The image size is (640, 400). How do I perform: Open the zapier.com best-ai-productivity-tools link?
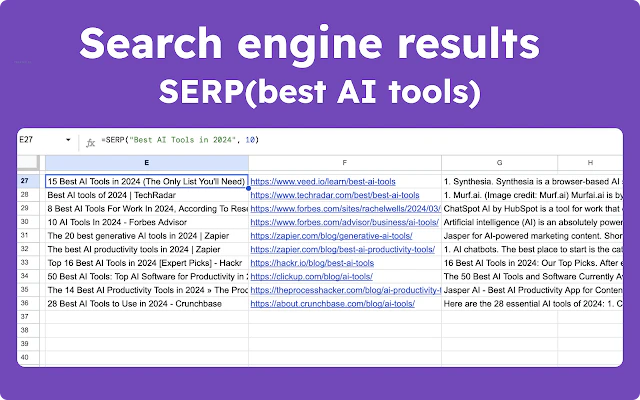(342, 249)
